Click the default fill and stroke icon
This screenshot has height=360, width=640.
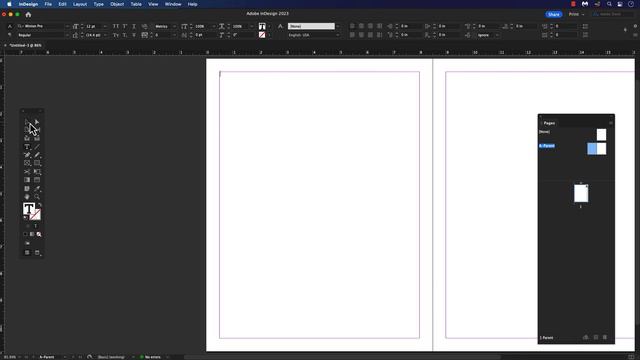(x=25, y=218)
